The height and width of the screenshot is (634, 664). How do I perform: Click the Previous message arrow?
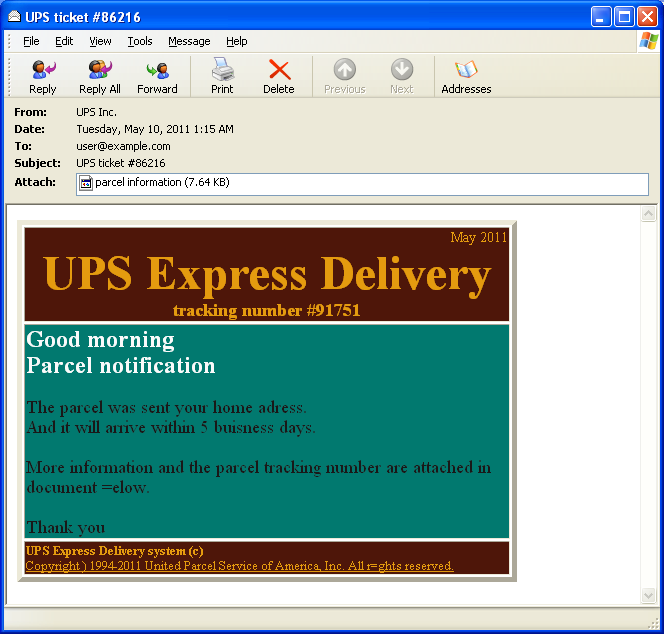(x=344, y=76)
